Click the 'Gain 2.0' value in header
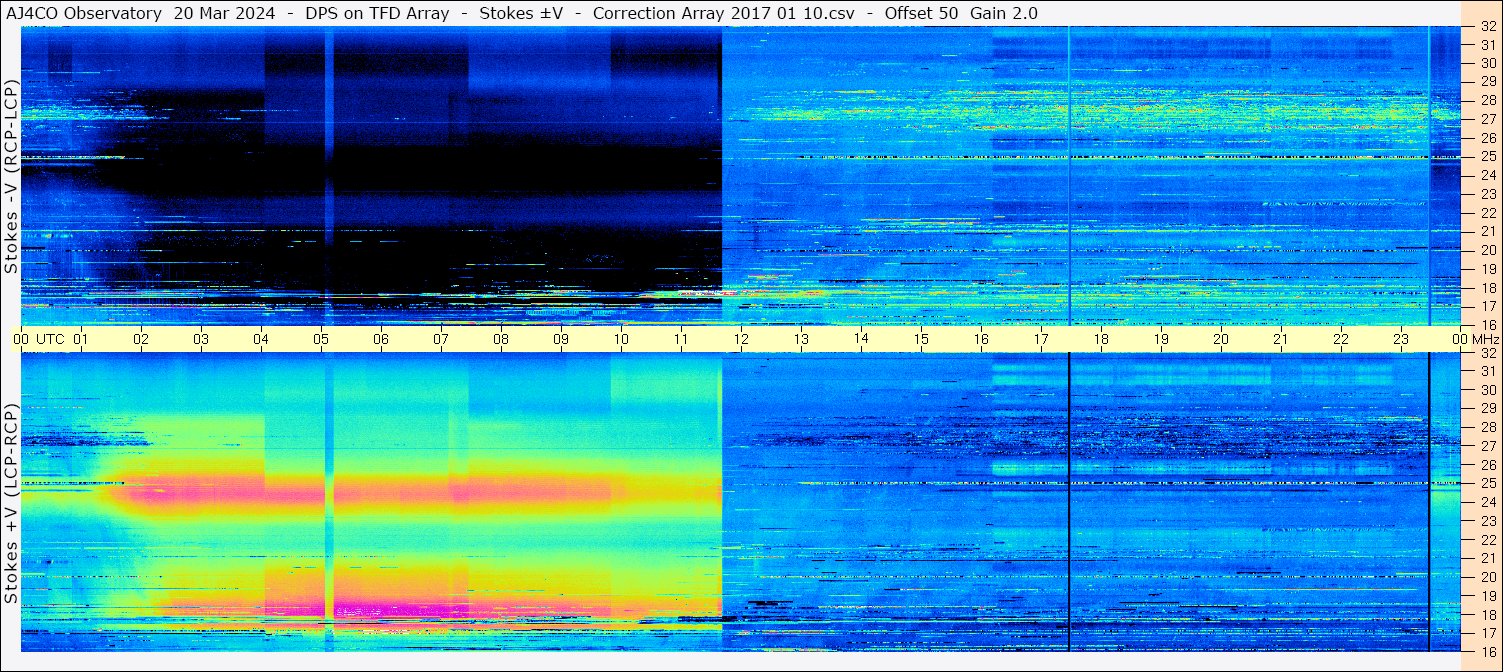The width and height of the screenshot is (1503, 672). click(1004, 13)
